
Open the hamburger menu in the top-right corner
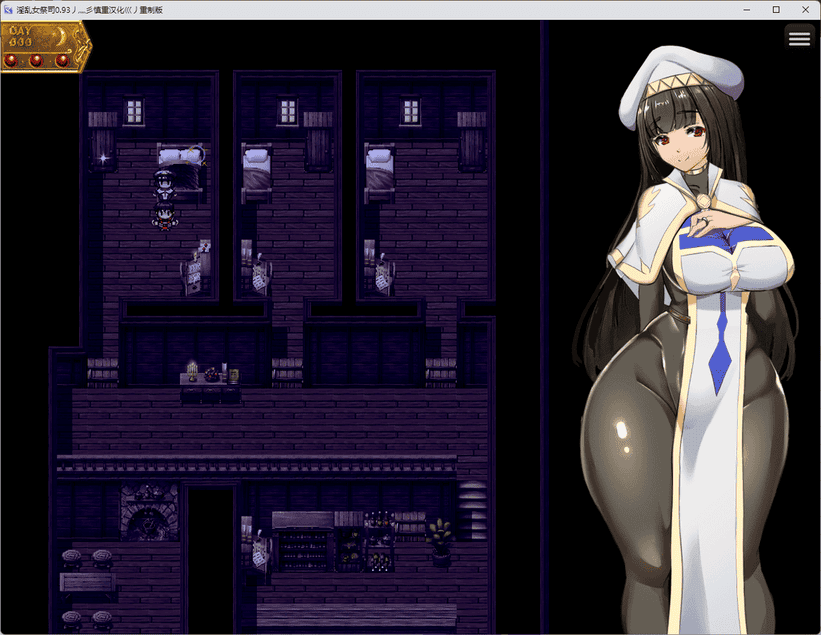click(x=799, y=38)
